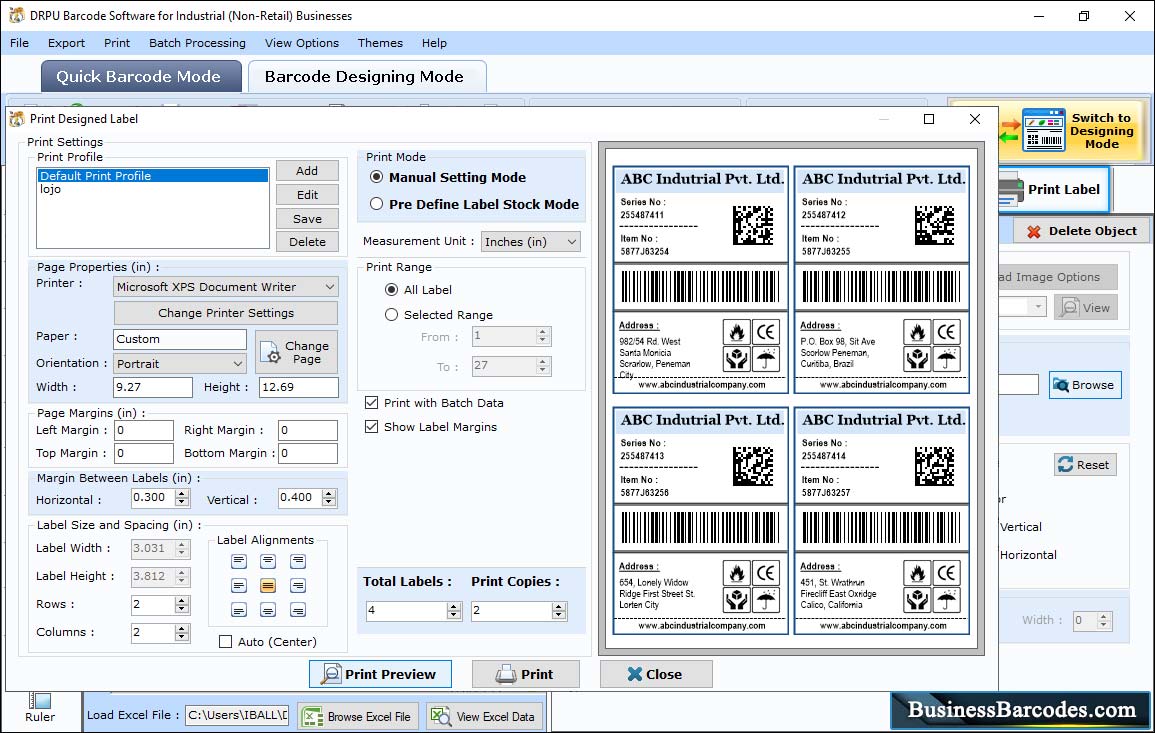Select bottom-center label alignment icon
Viewport: 1155px width, 733px height.
click(x=268, y=610)
